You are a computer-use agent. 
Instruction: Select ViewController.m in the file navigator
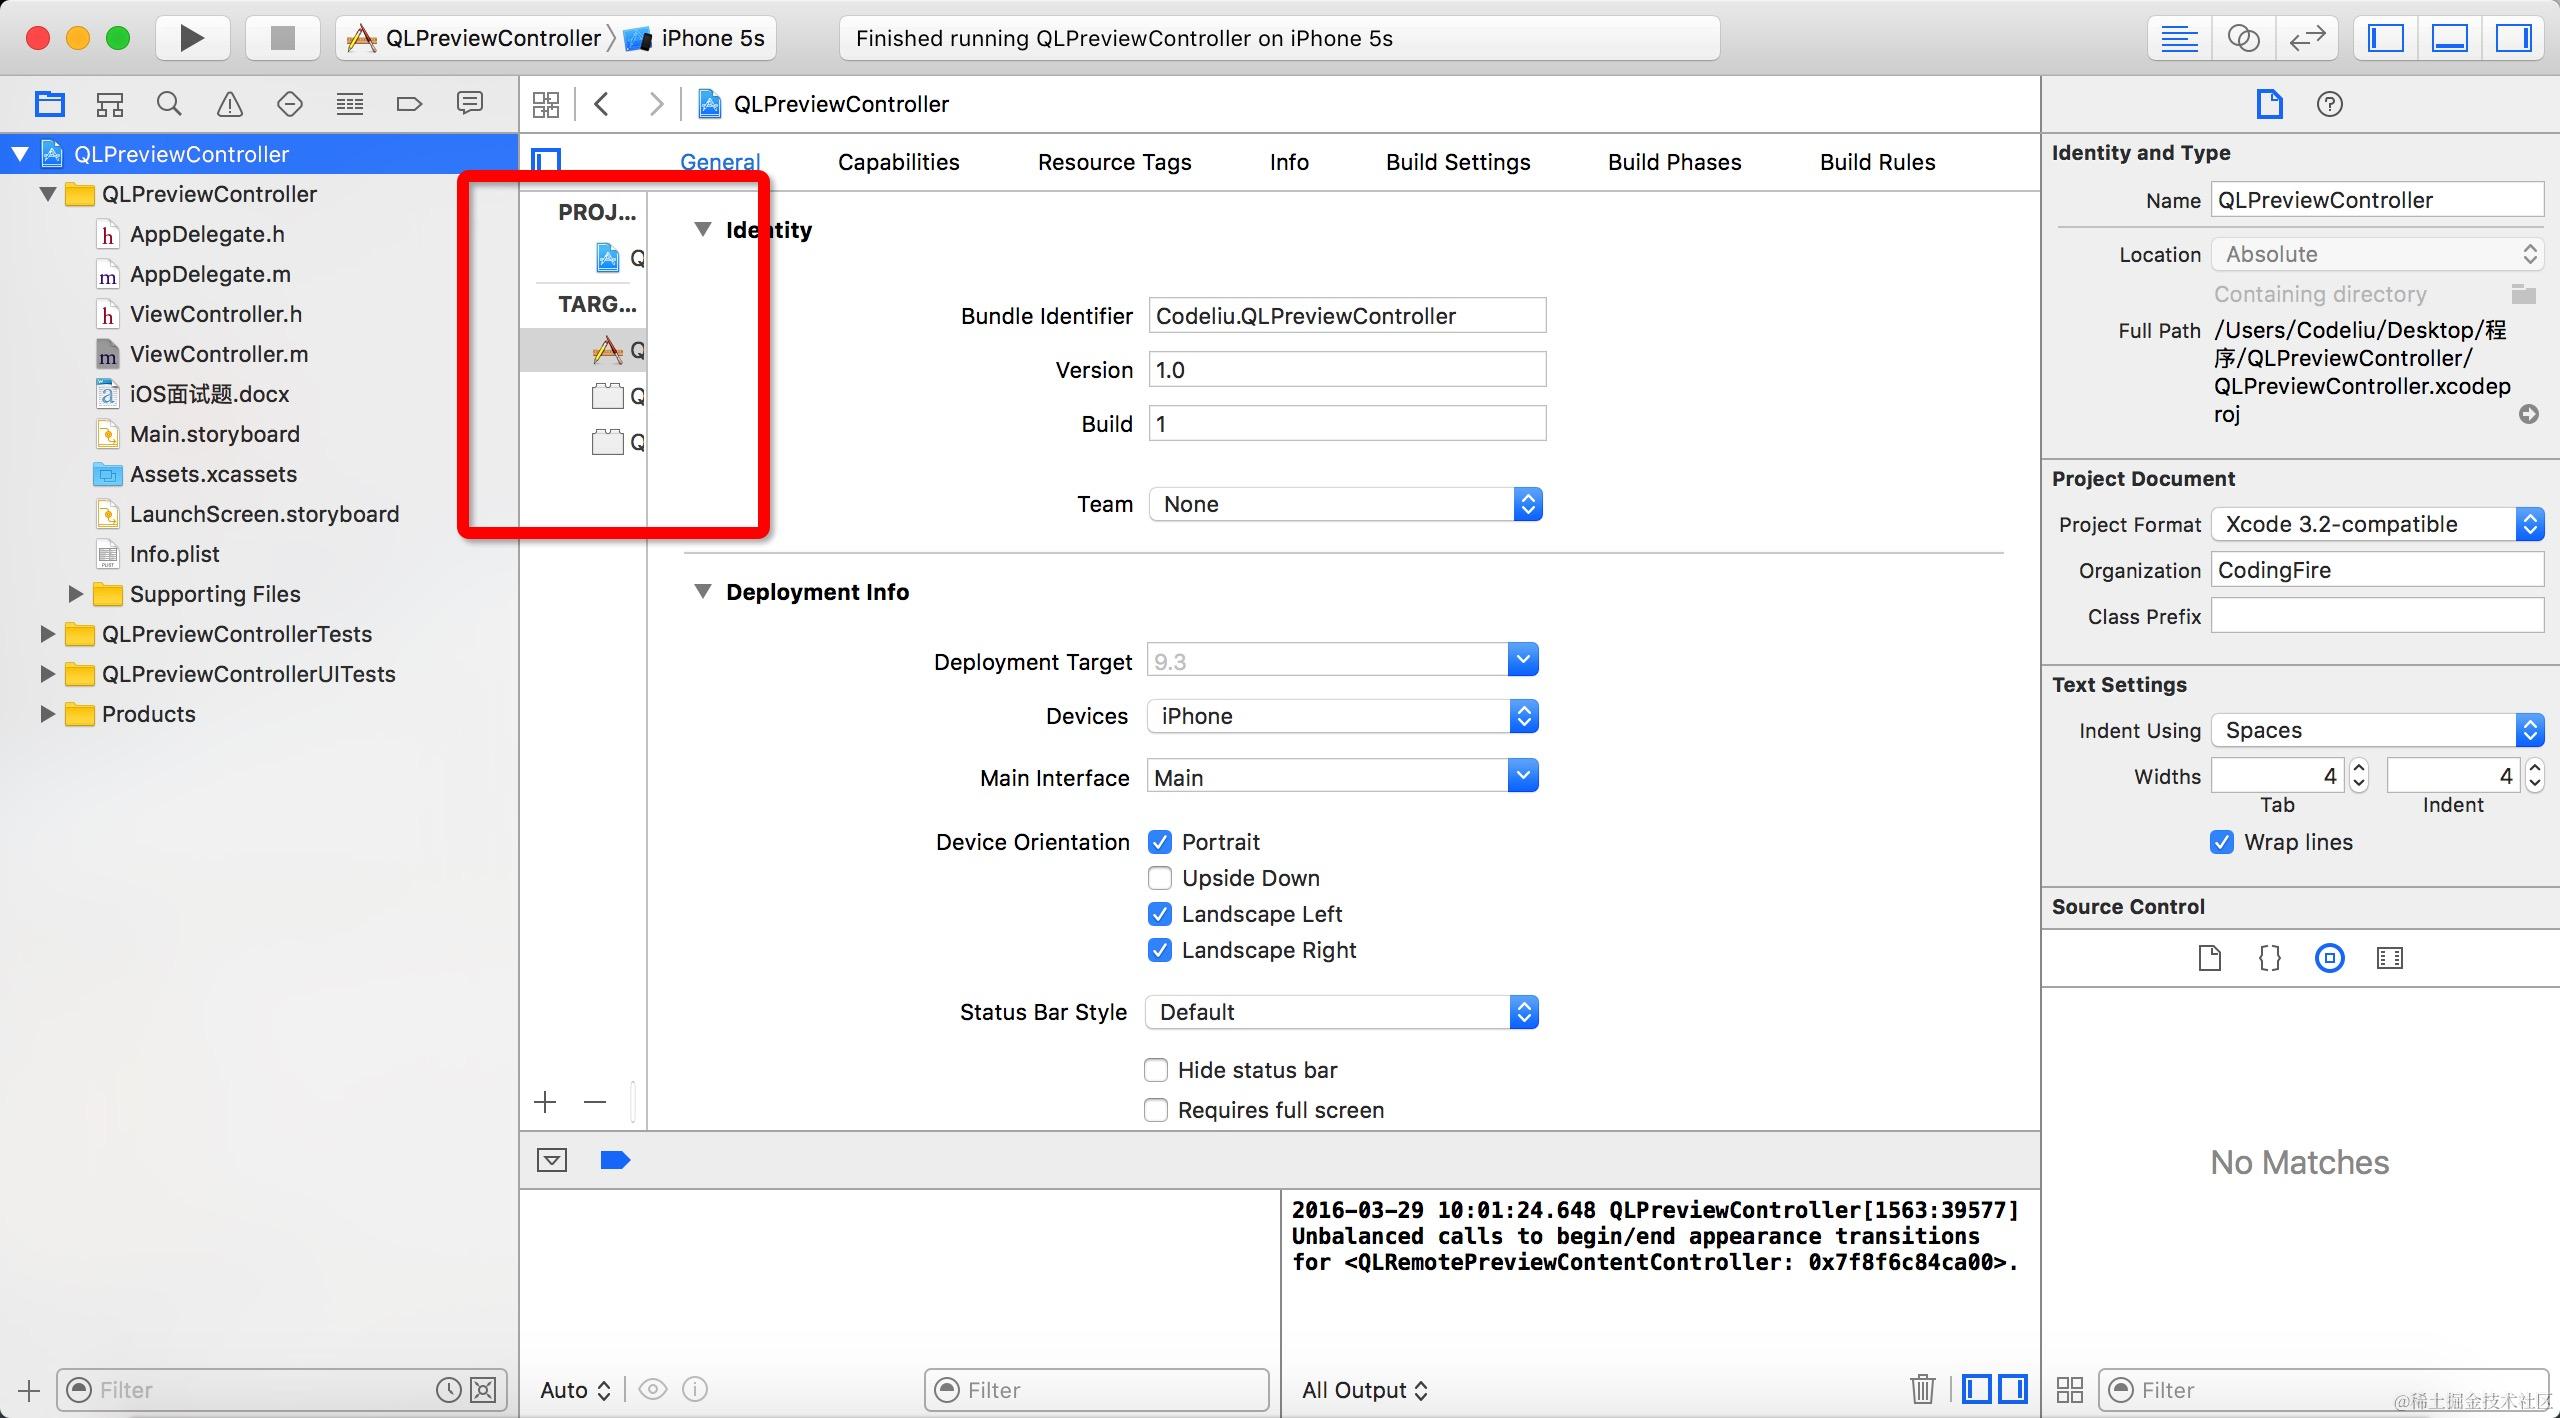[218, 354]
